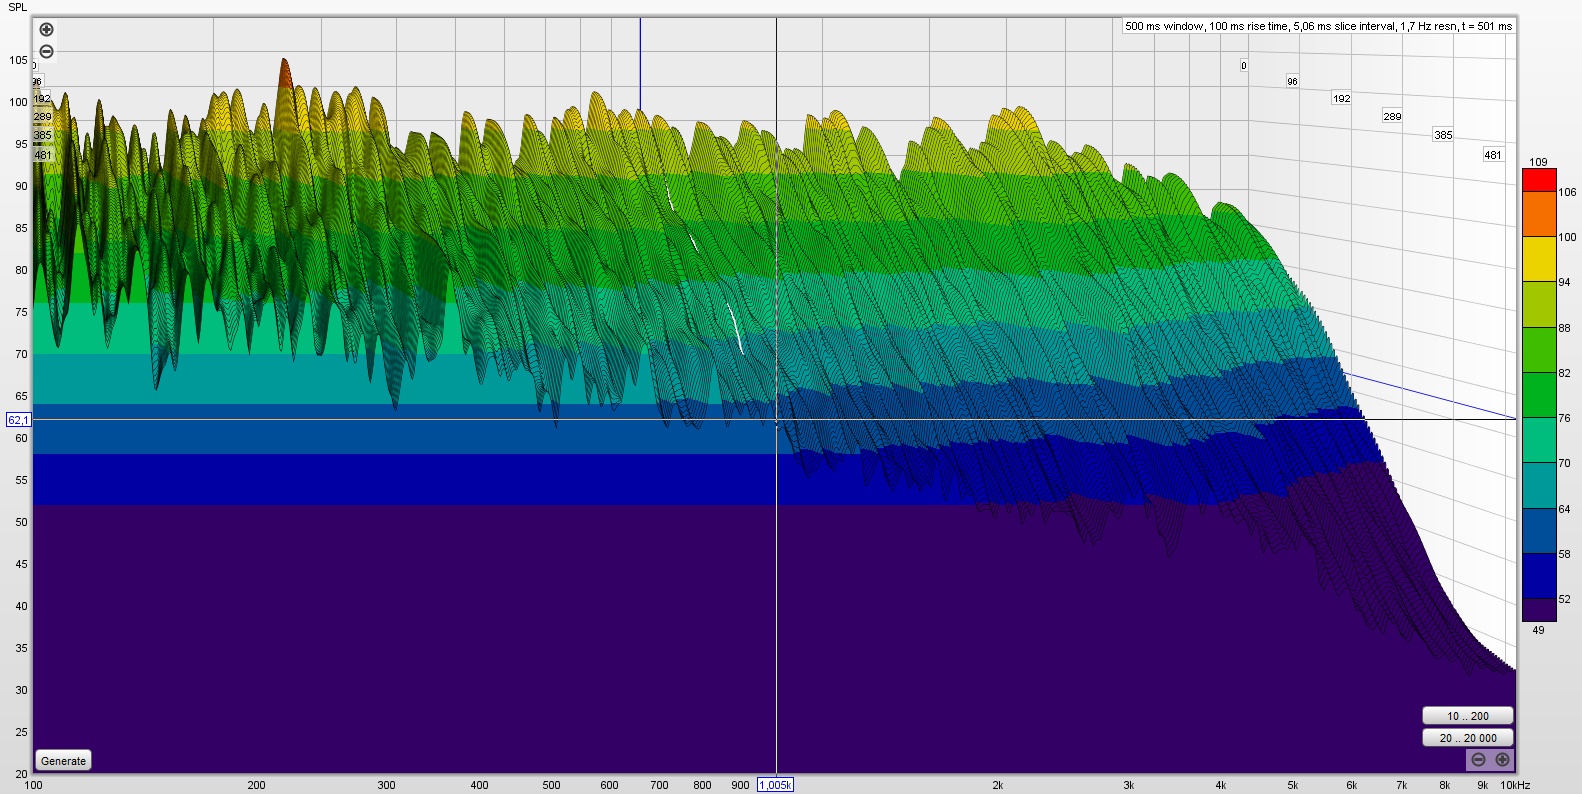Click the 10kHz frequency axis label
The image size is (1582, 794).
[1515, 785]
